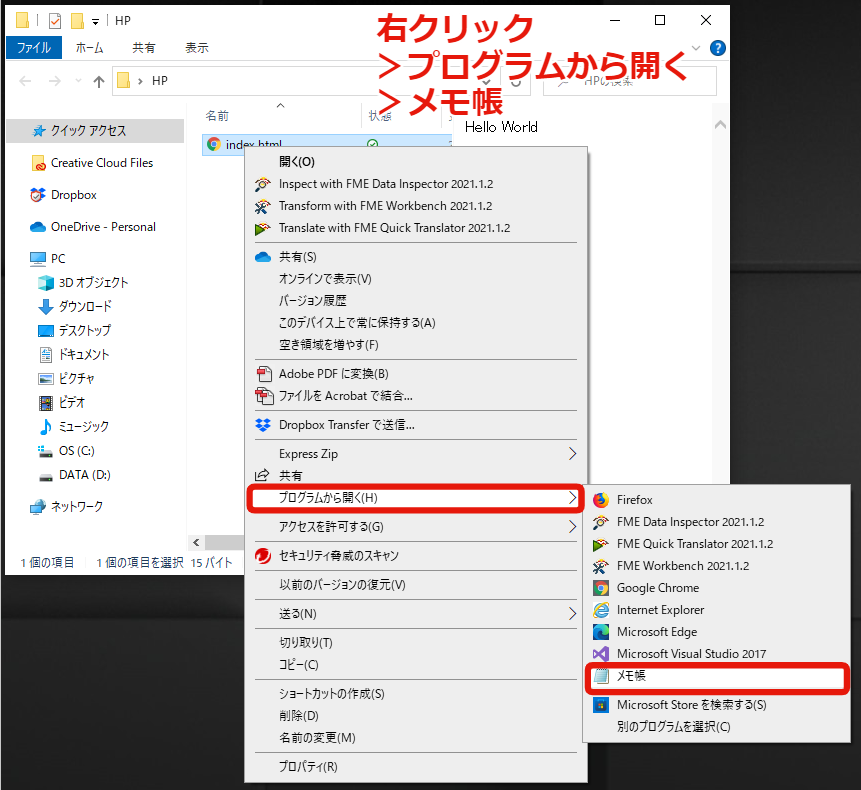Open Explorer help with the question mark icon
The width and height of the screenshot is (861, 790).
coord(718,47)
